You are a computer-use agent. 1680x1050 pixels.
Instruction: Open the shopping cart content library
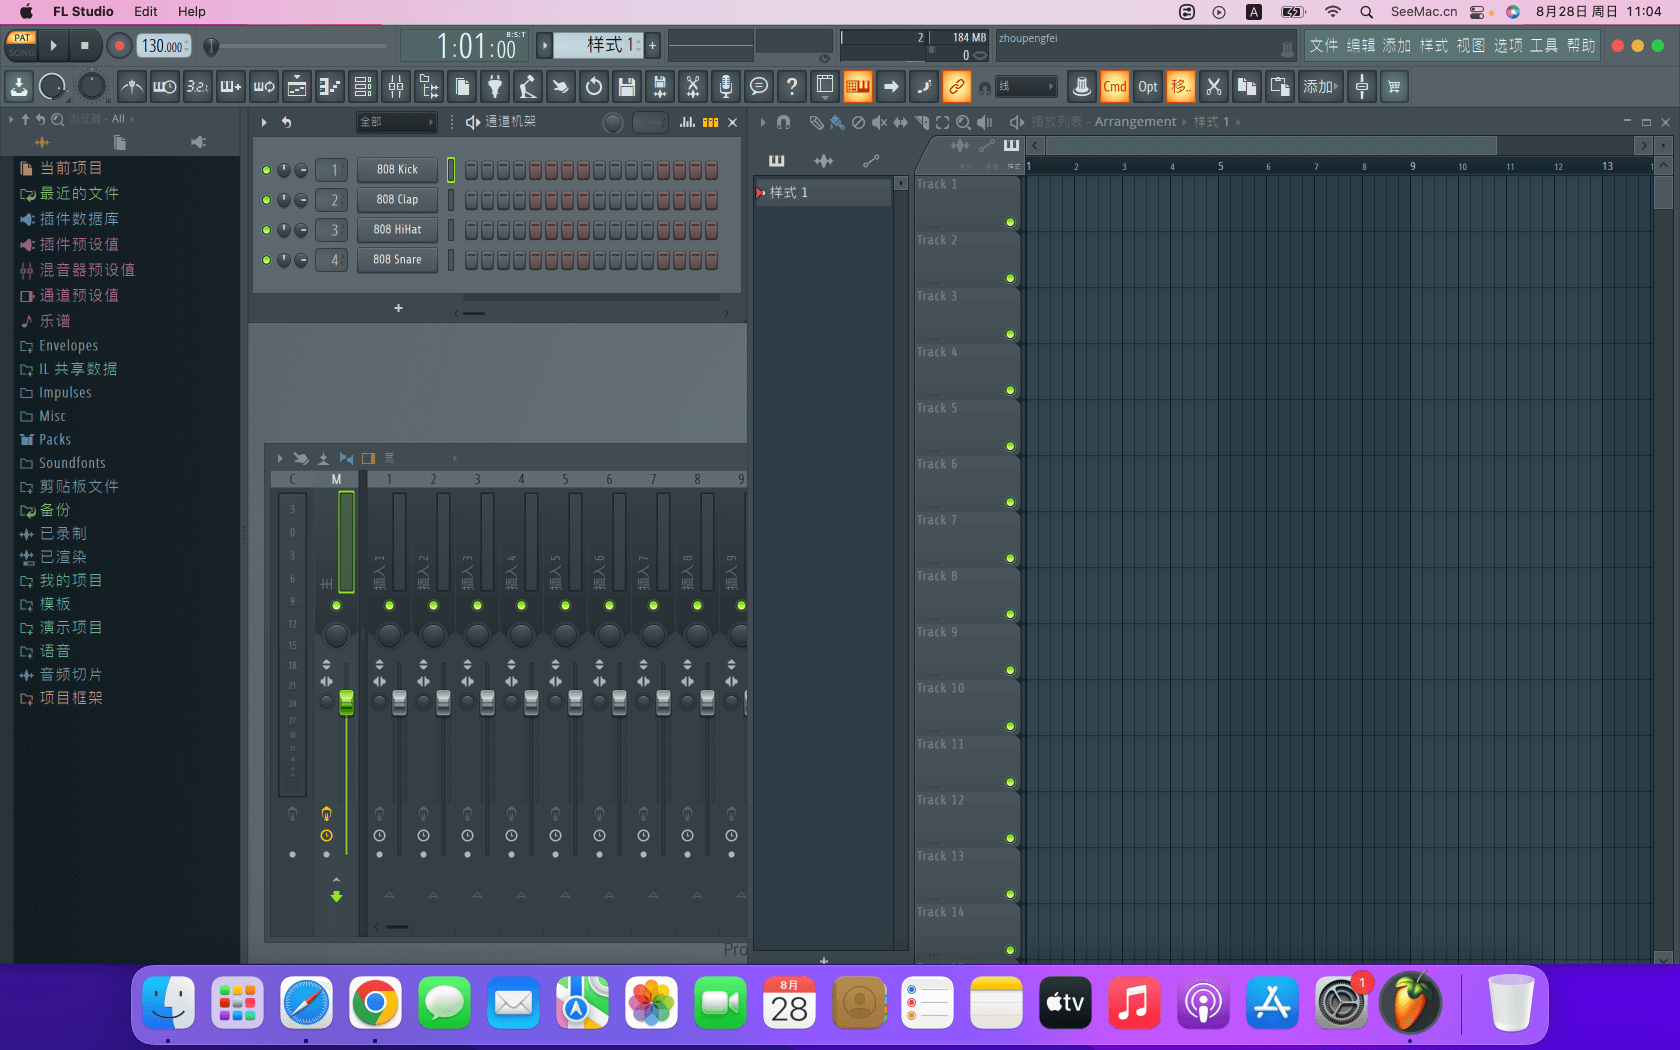pos(1393,87)
